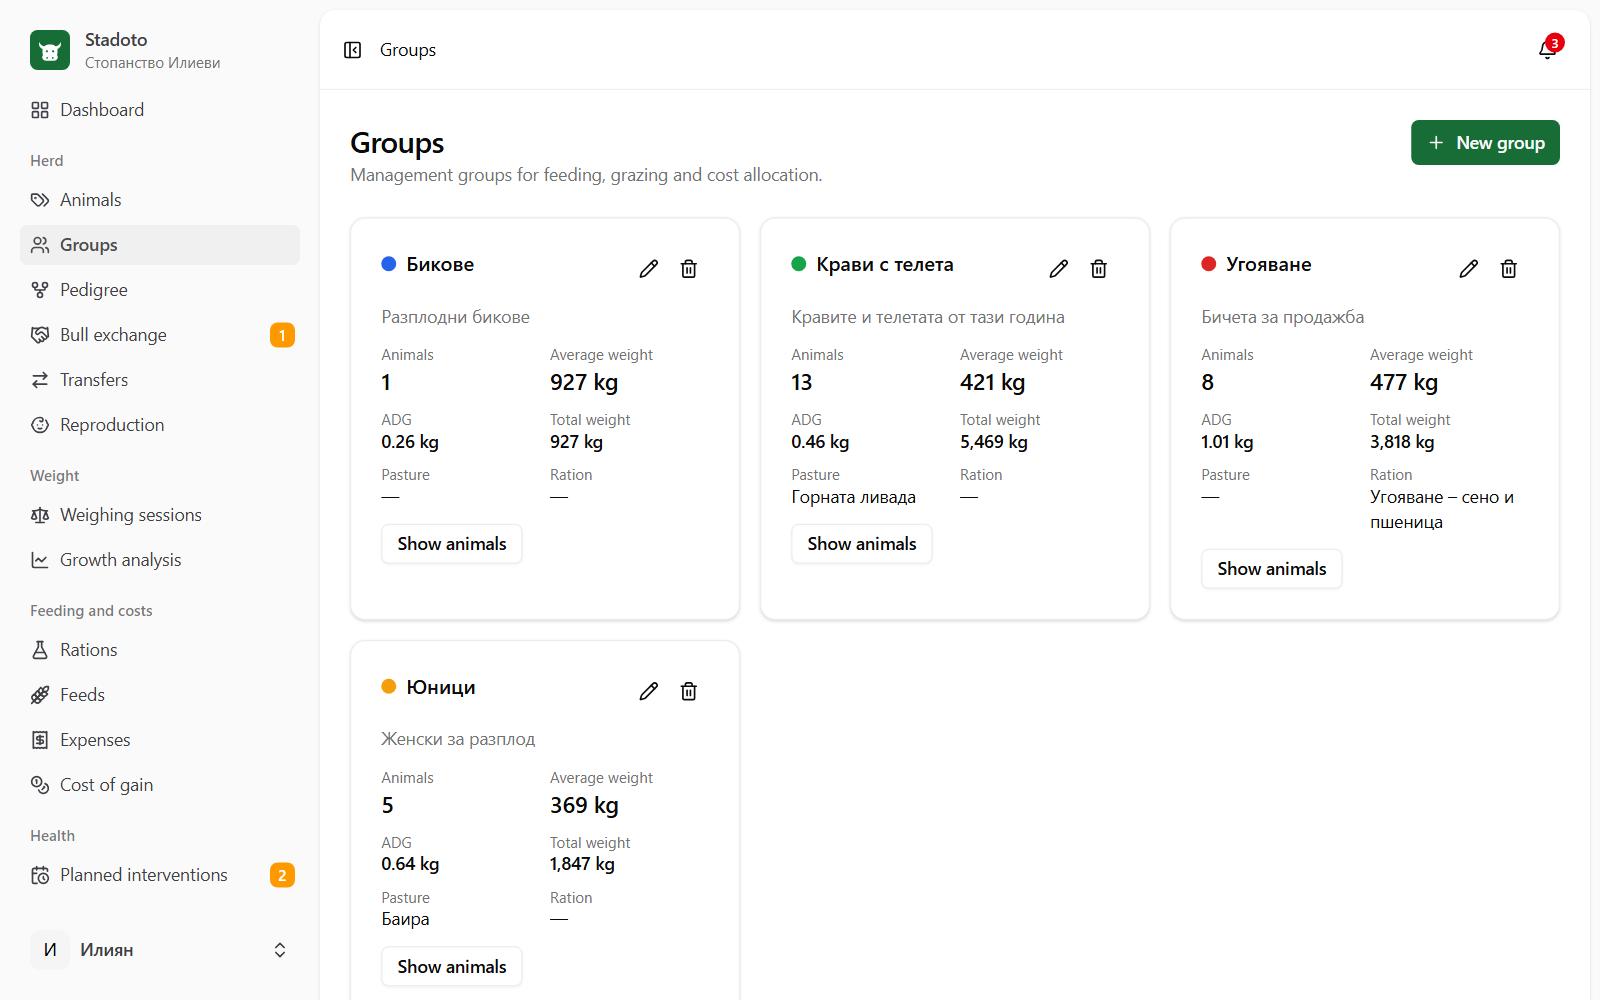Click the blue color dot of Бикове
The image size is (1600, 1000).
pyautogui.click(x=389, y=264)
